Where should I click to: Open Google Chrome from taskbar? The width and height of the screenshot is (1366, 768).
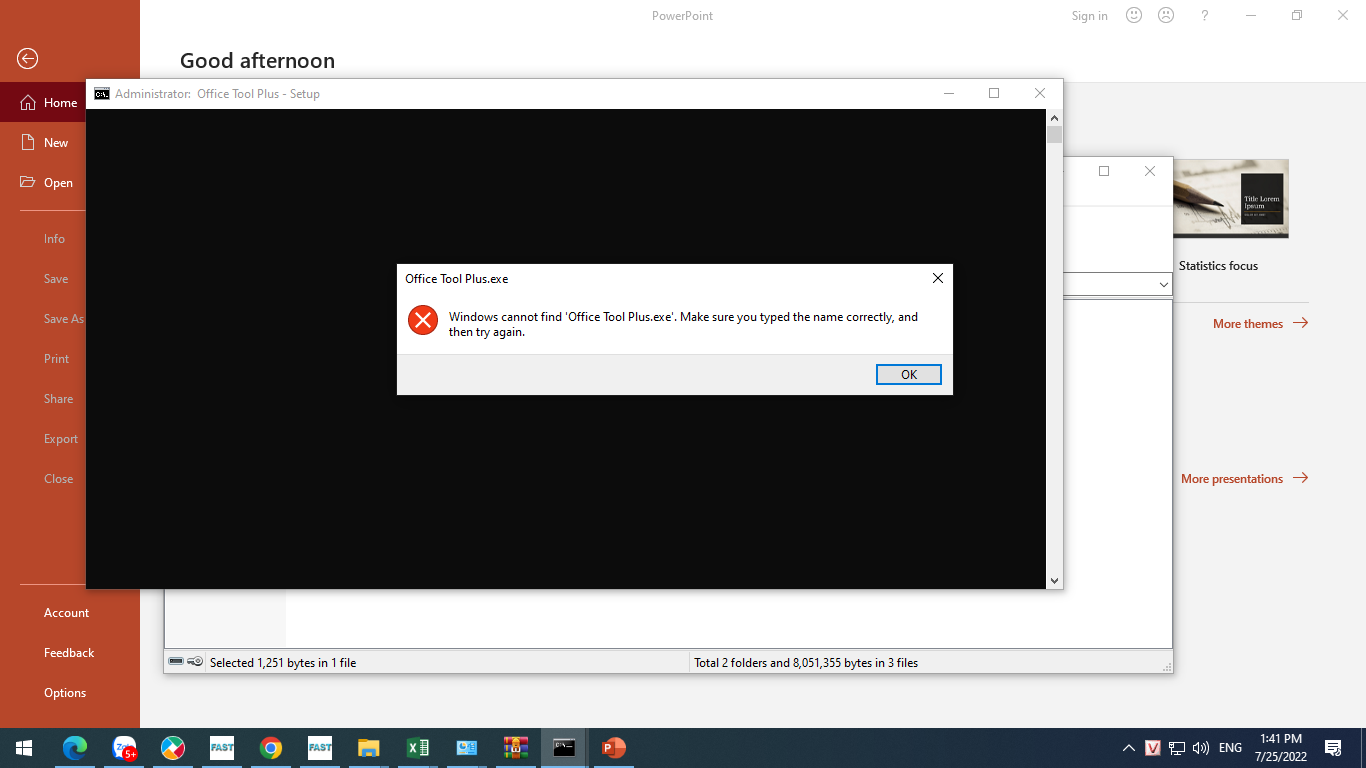pos(271,748)
